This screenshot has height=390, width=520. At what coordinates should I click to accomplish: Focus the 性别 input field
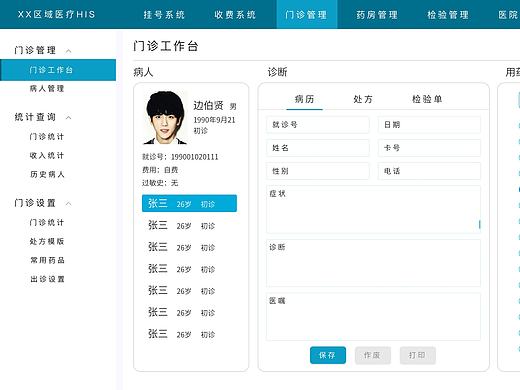click(x=318, y=171)
